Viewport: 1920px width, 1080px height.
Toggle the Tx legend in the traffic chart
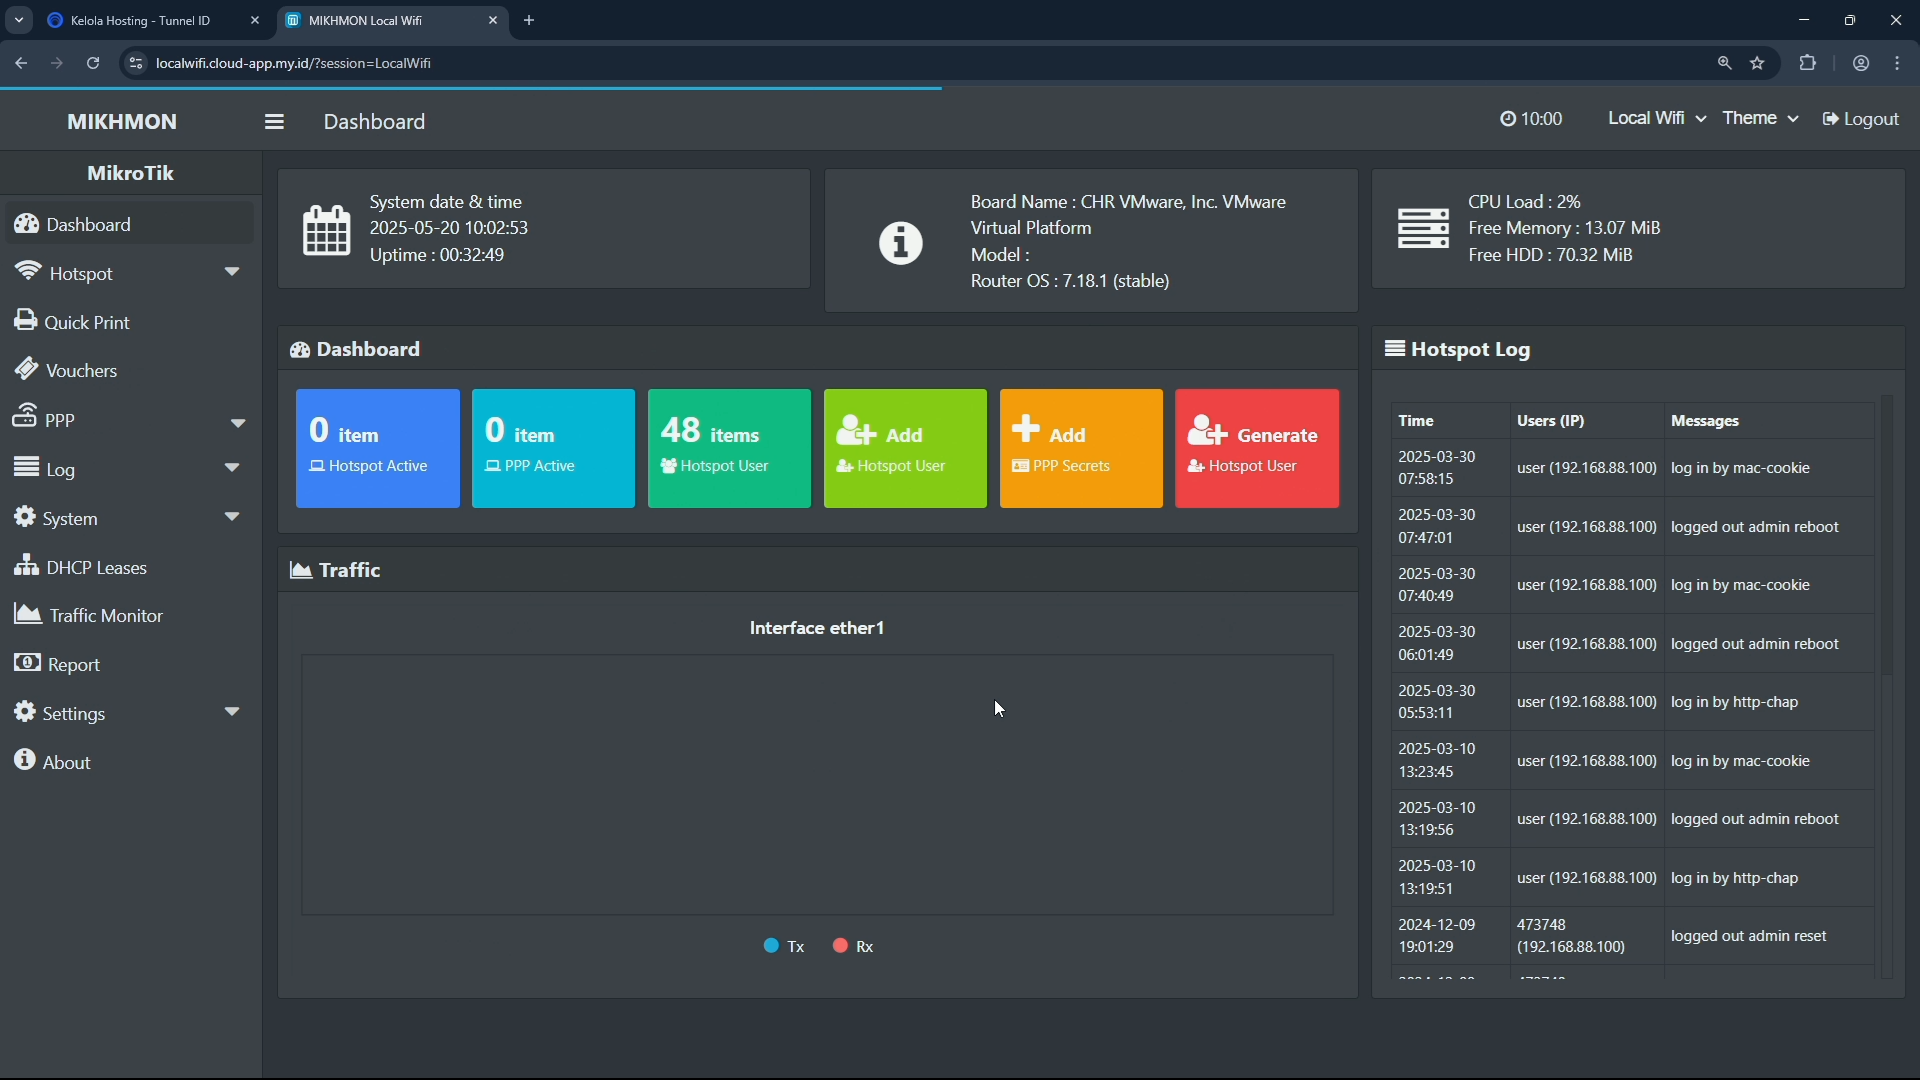click(784, 946)
